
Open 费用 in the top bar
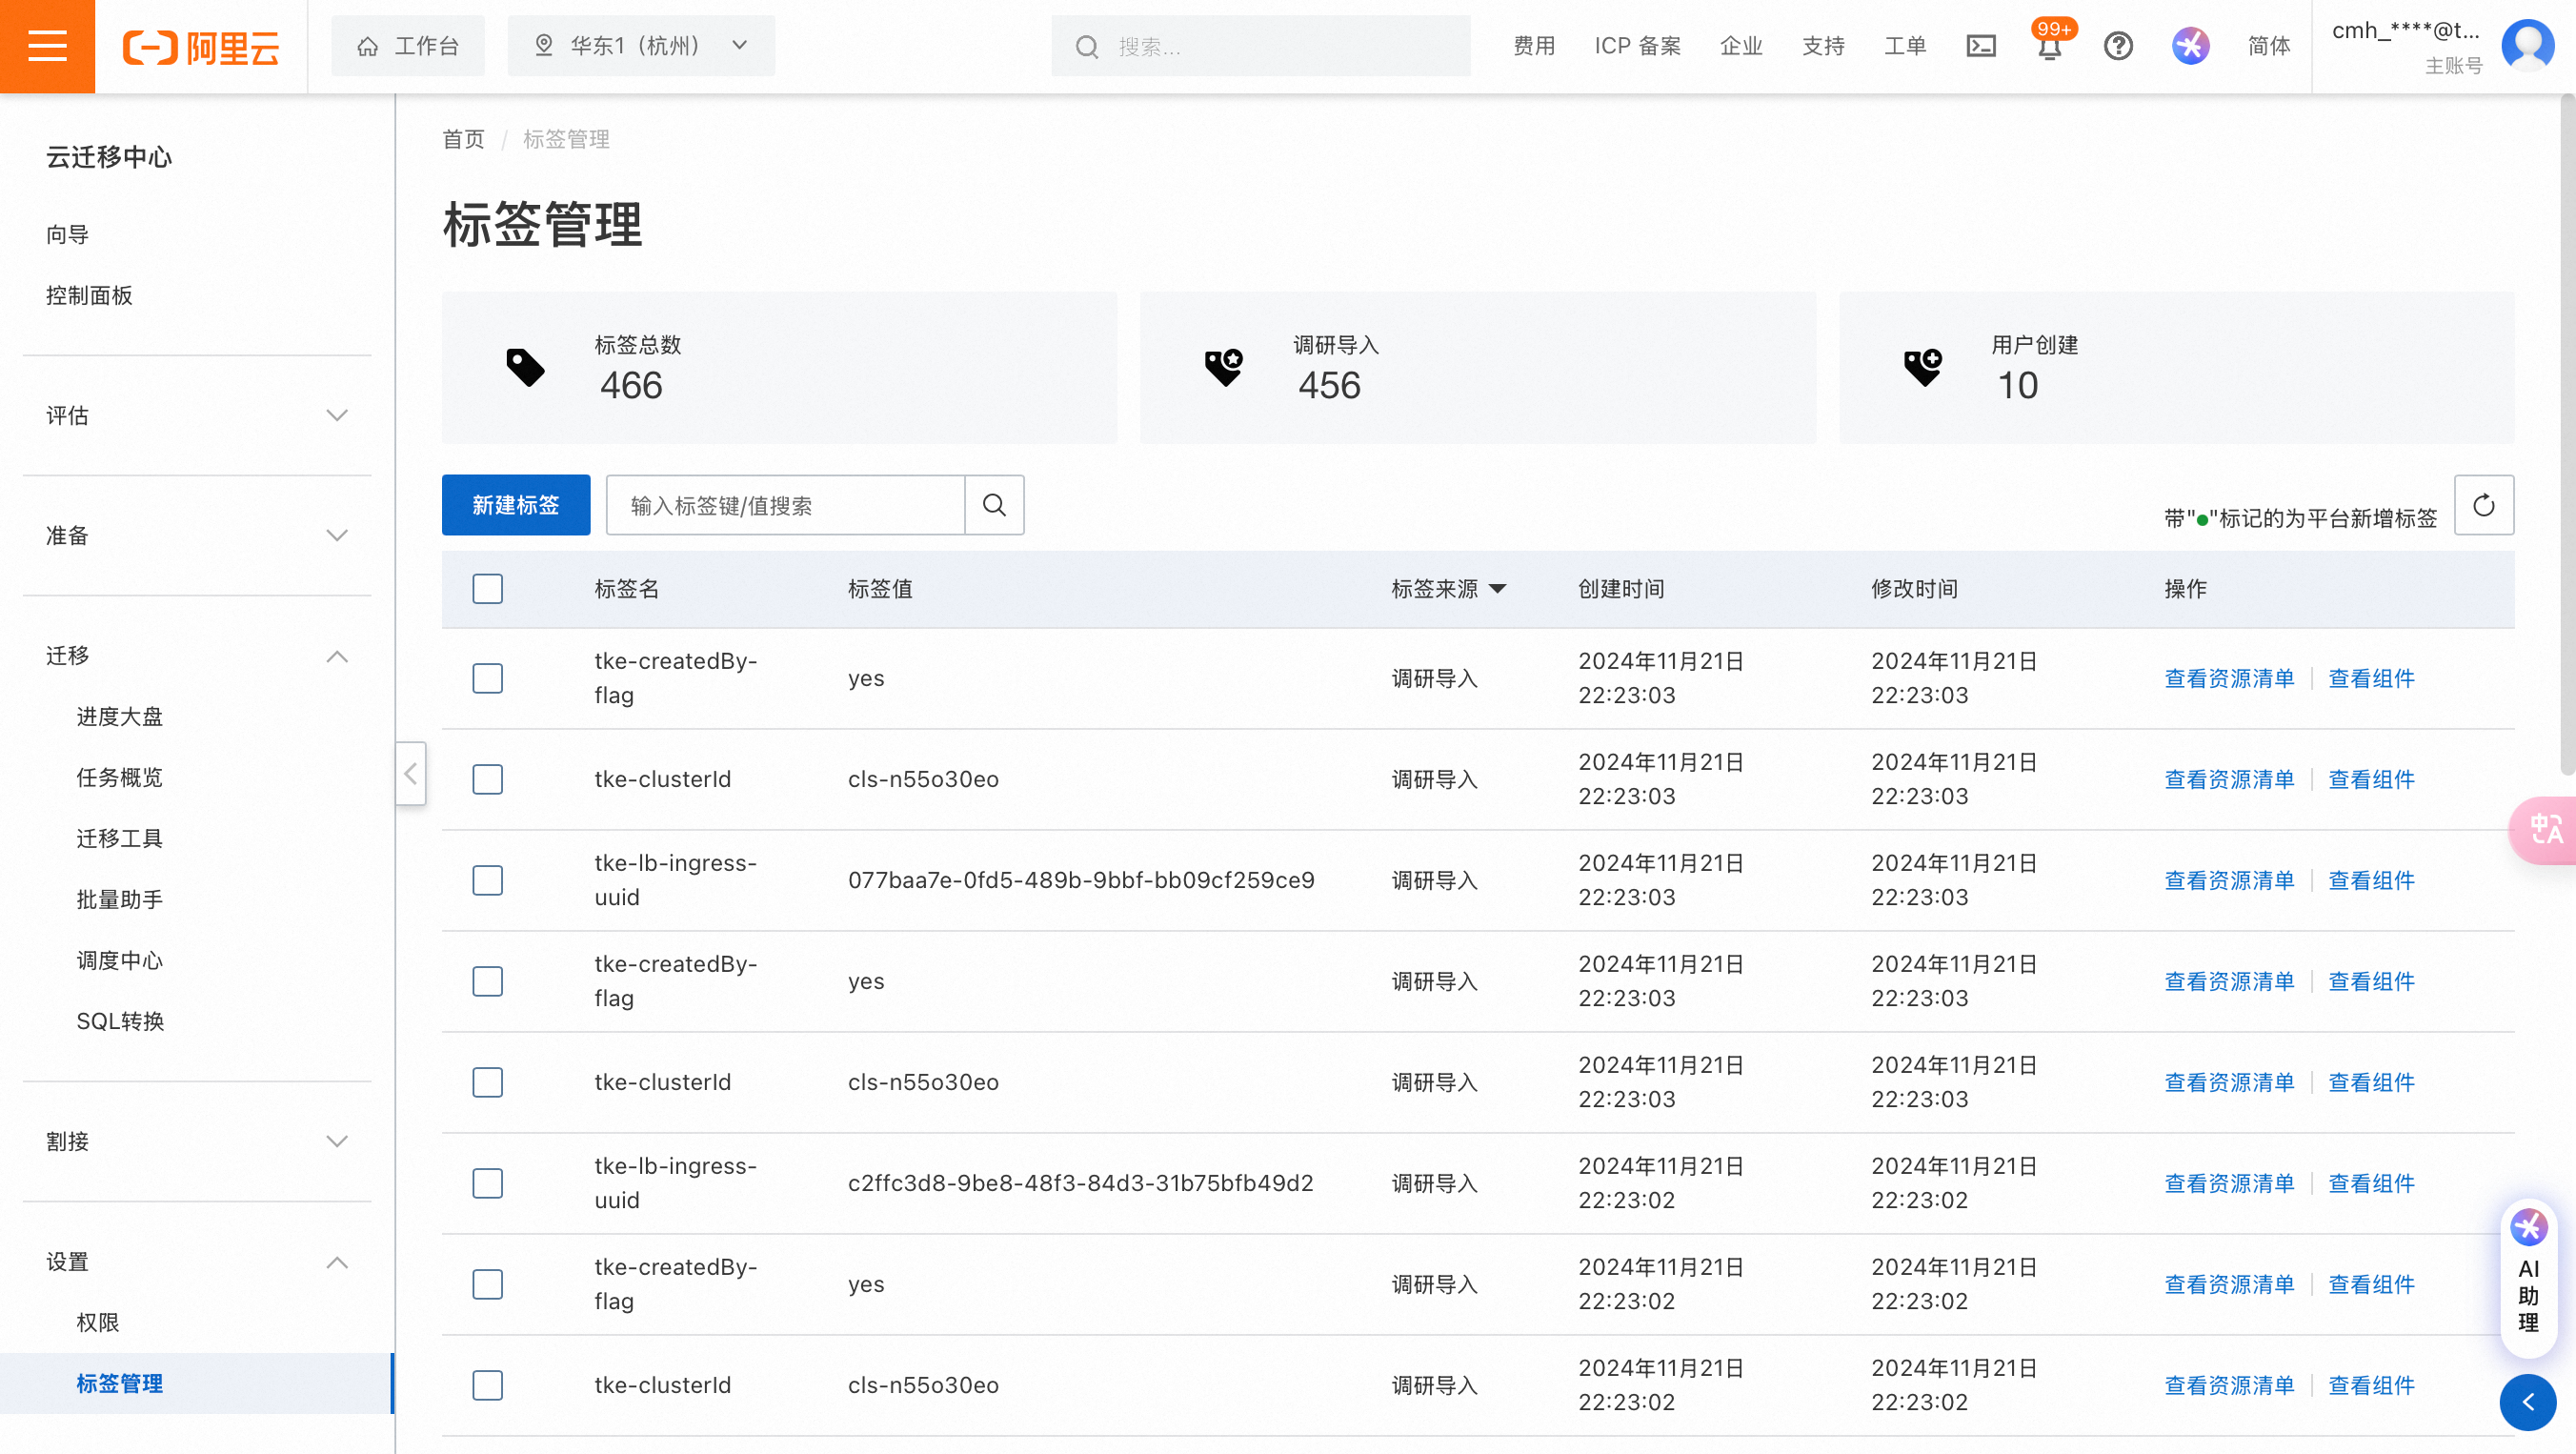1534,46
